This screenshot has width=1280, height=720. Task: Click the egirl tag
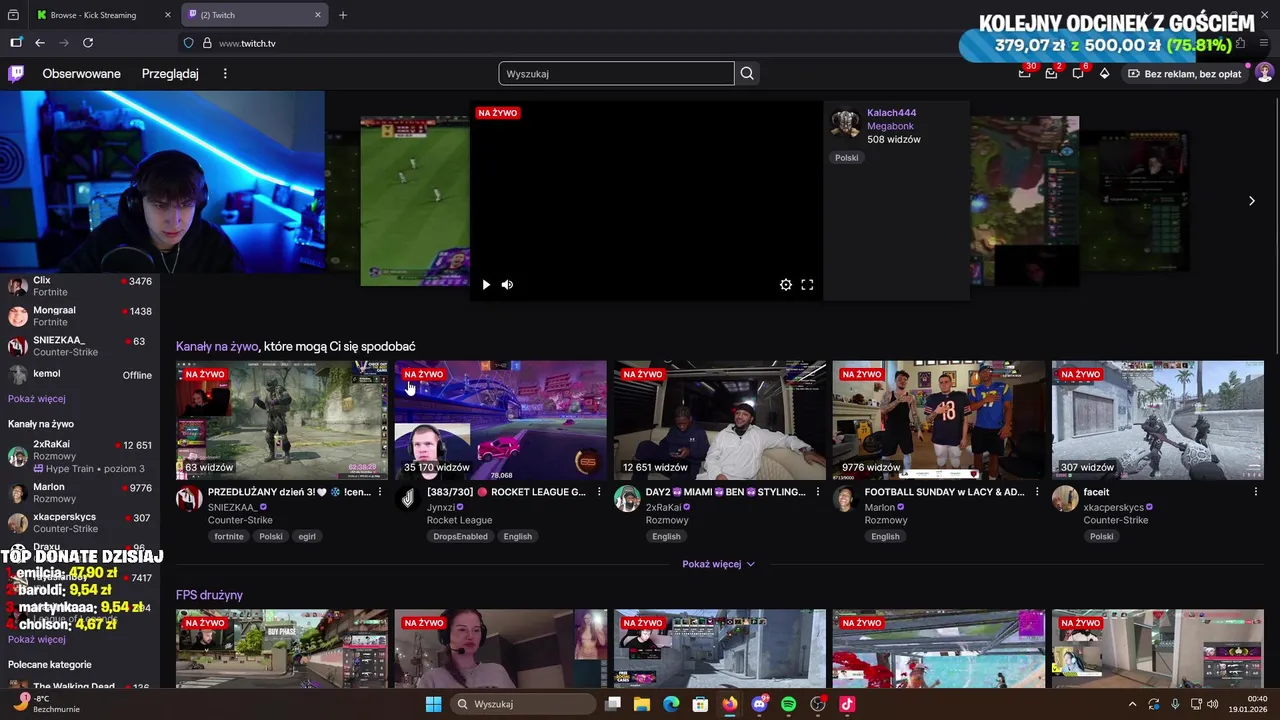[x=307, y=536]
